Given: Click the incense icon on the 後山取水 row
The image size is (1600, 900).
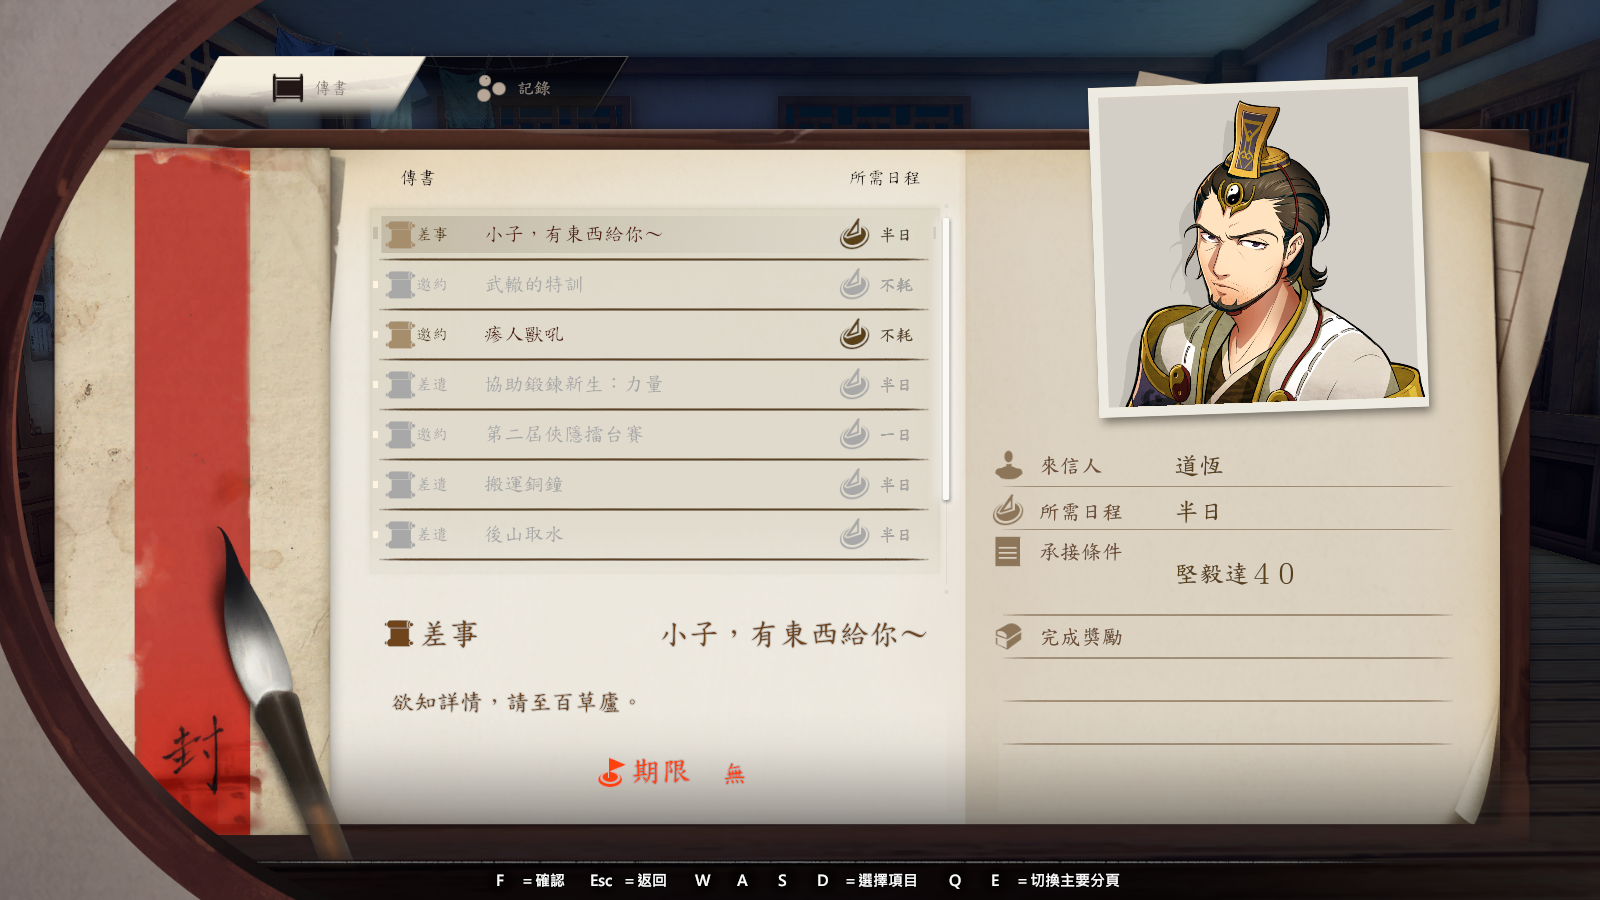Looking at the screenshot, I should coord(854,534).
